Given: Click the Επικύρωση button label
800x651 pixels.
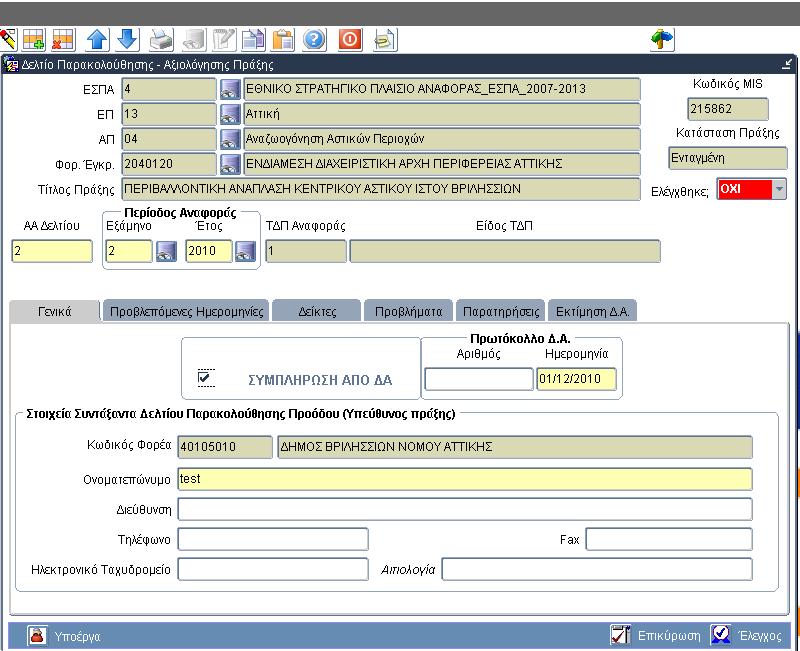Looking at the screenshot, I should (x=669, y=636).
